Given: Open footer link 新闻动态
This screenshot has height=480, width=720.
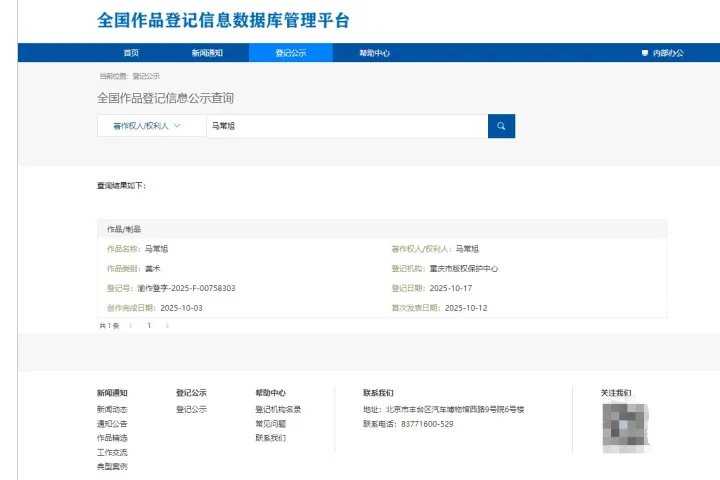Looking at the screenshot, I should [112, 409].
